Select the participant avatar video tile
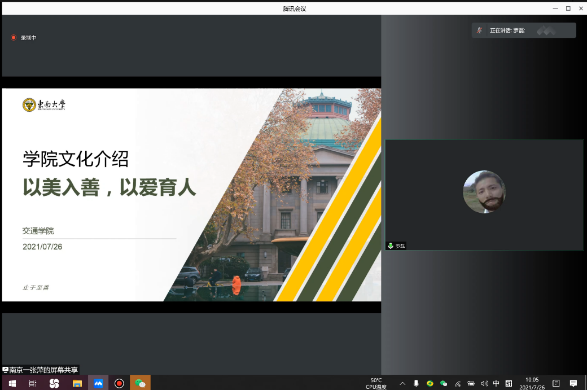Image resolution: width=587 pixels, height=390 pixels. click(484, 195)
